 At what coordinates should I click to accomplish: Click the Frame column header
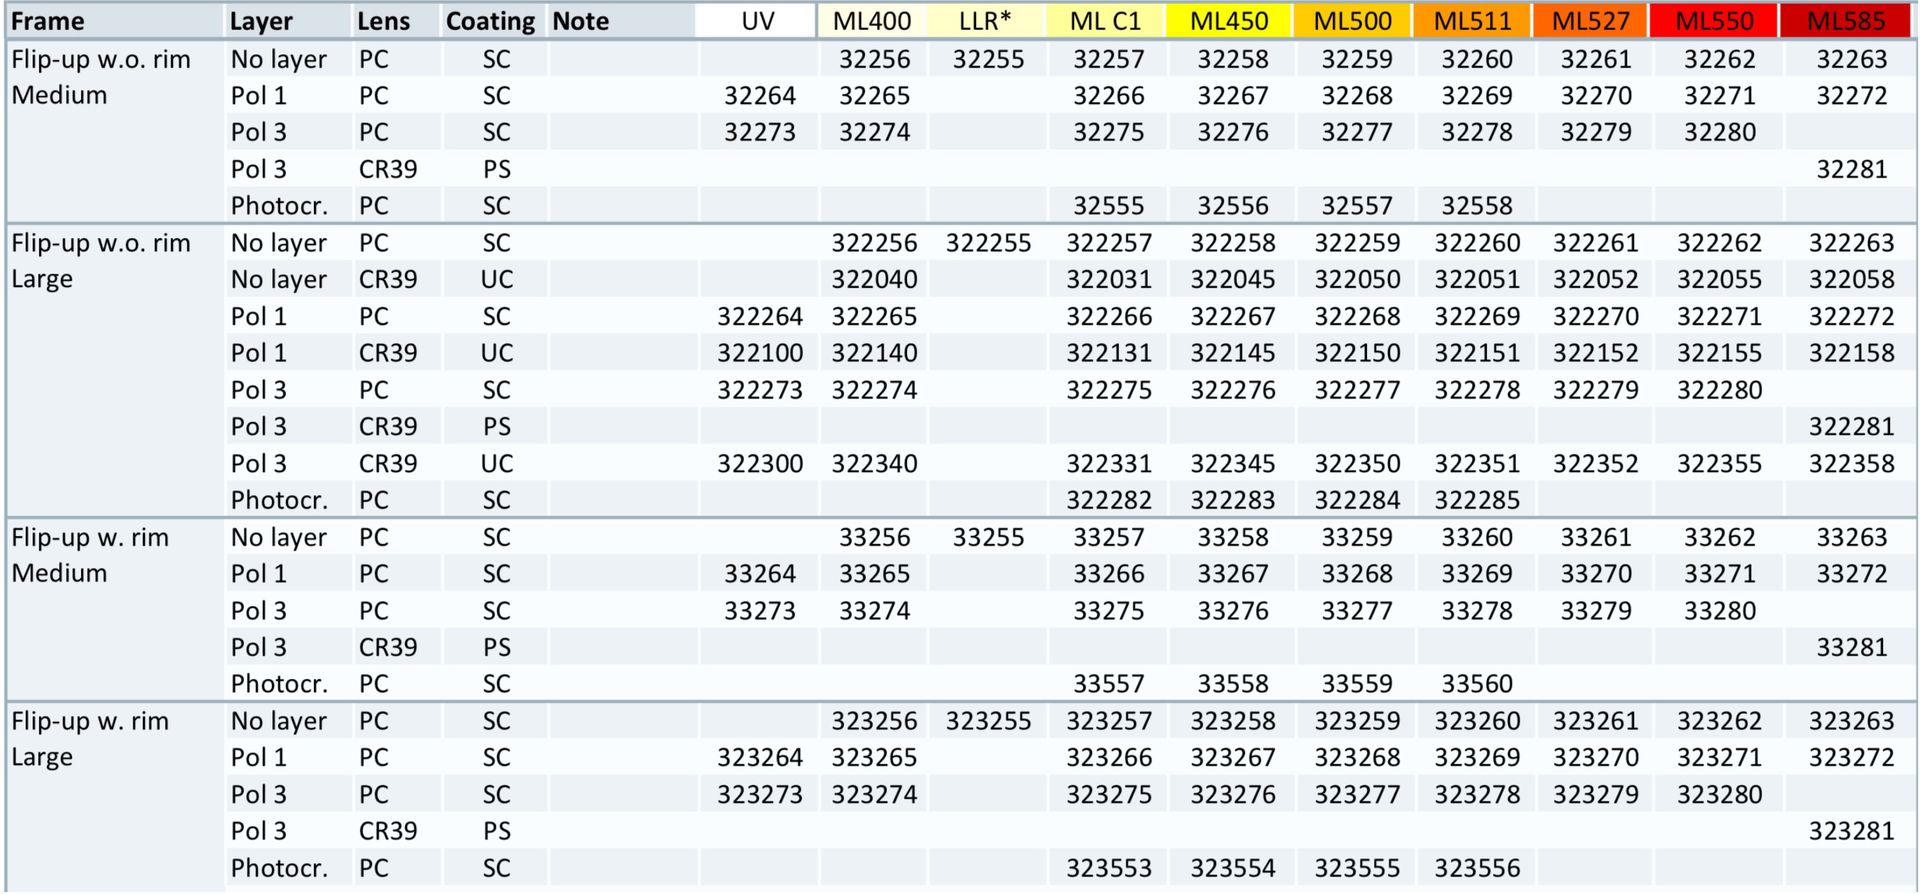click(x=48, y=21)
